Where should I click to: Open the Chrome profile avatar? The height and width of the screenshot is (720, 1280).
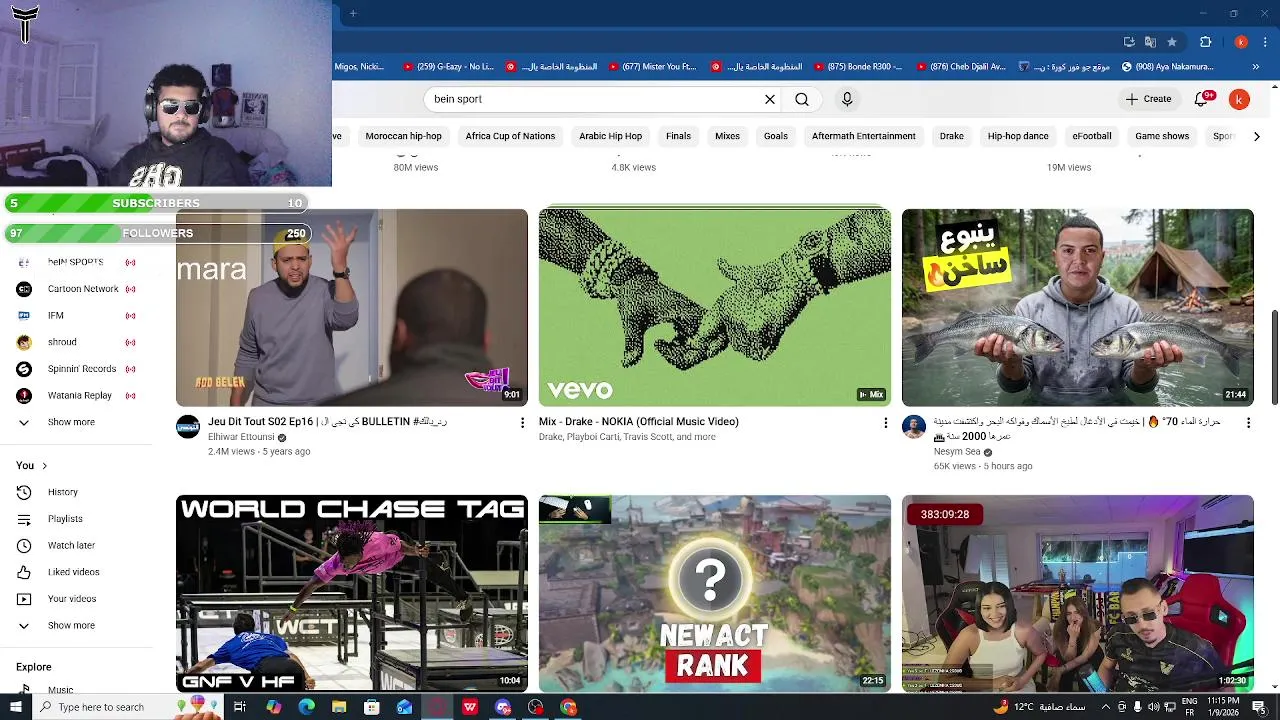pyautogui.click(x=1241, y=42)
